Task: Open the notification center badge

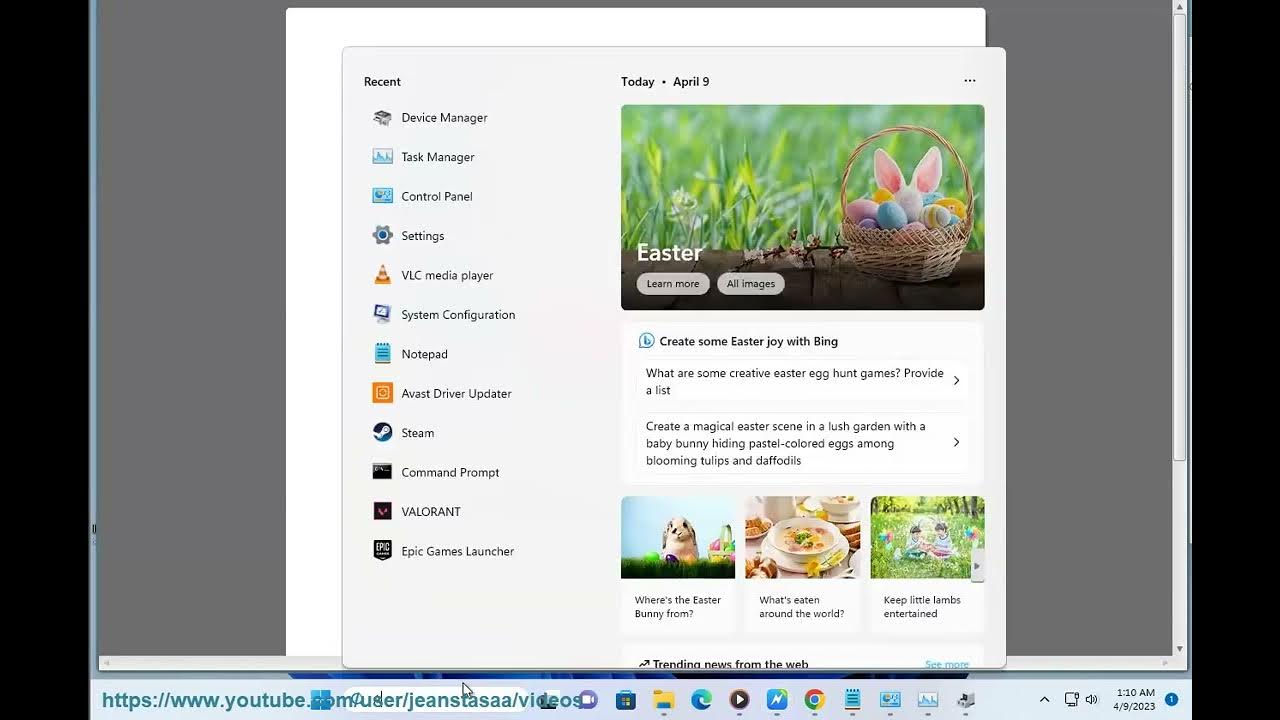Action: (1171, 699)
